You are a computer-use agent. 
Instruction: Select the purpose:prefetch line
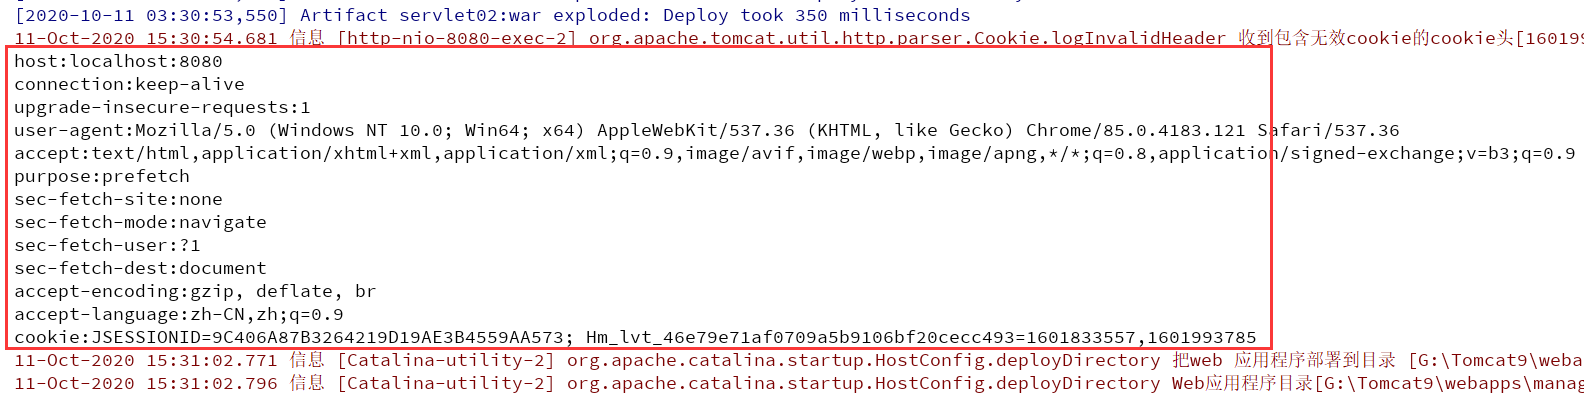(x=101, y=176)
